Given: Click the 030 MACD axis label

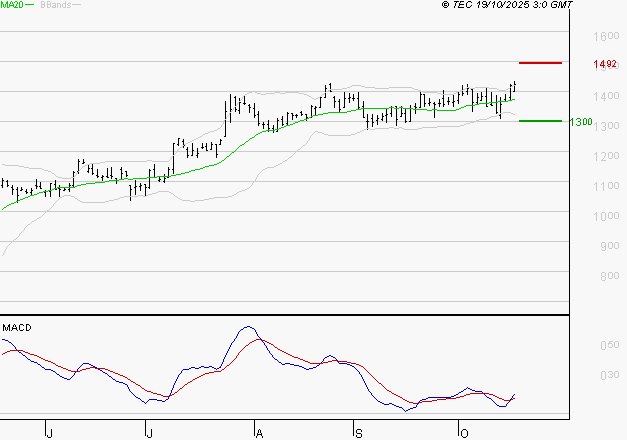Looking at the screenshot, I should coord(610,375).
